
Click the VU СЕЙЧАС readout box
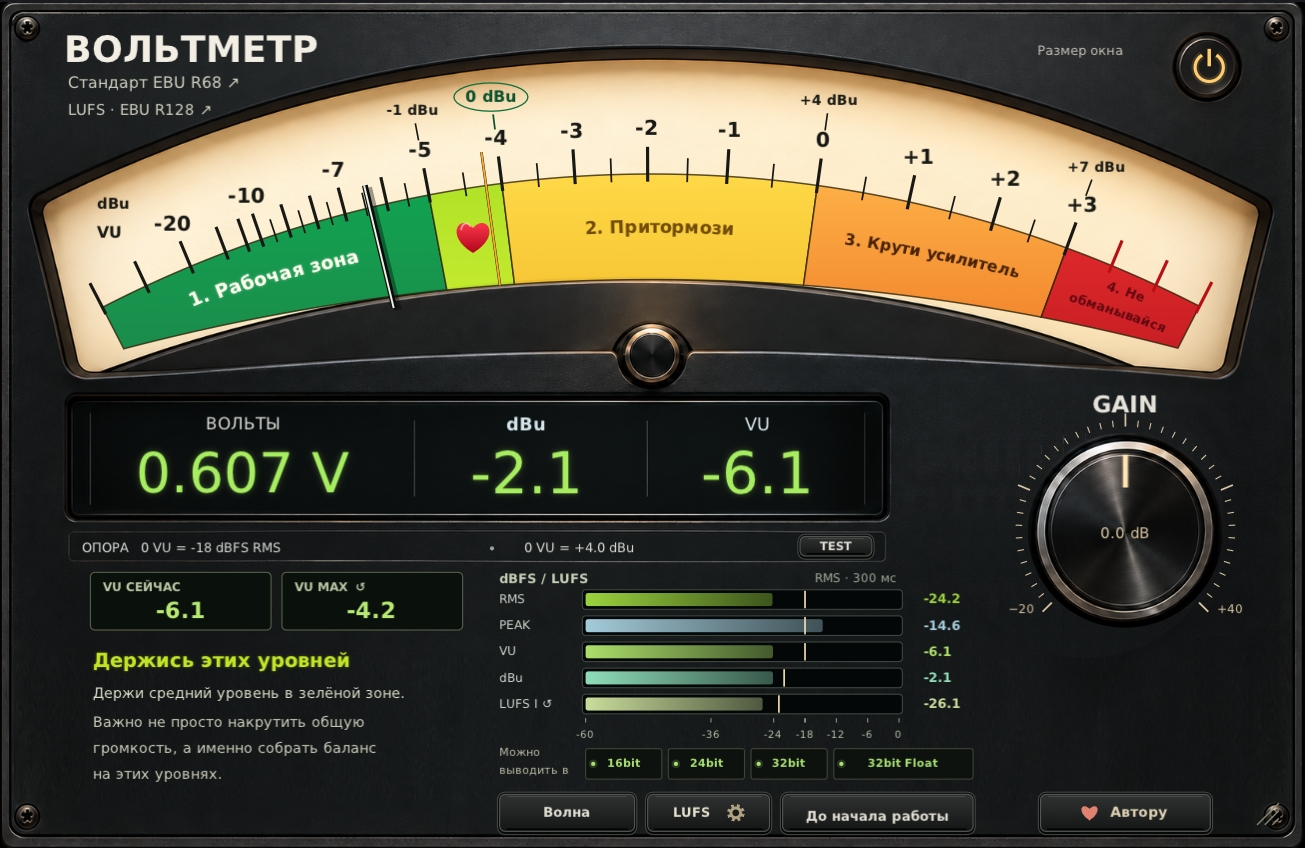click(181, 601)
